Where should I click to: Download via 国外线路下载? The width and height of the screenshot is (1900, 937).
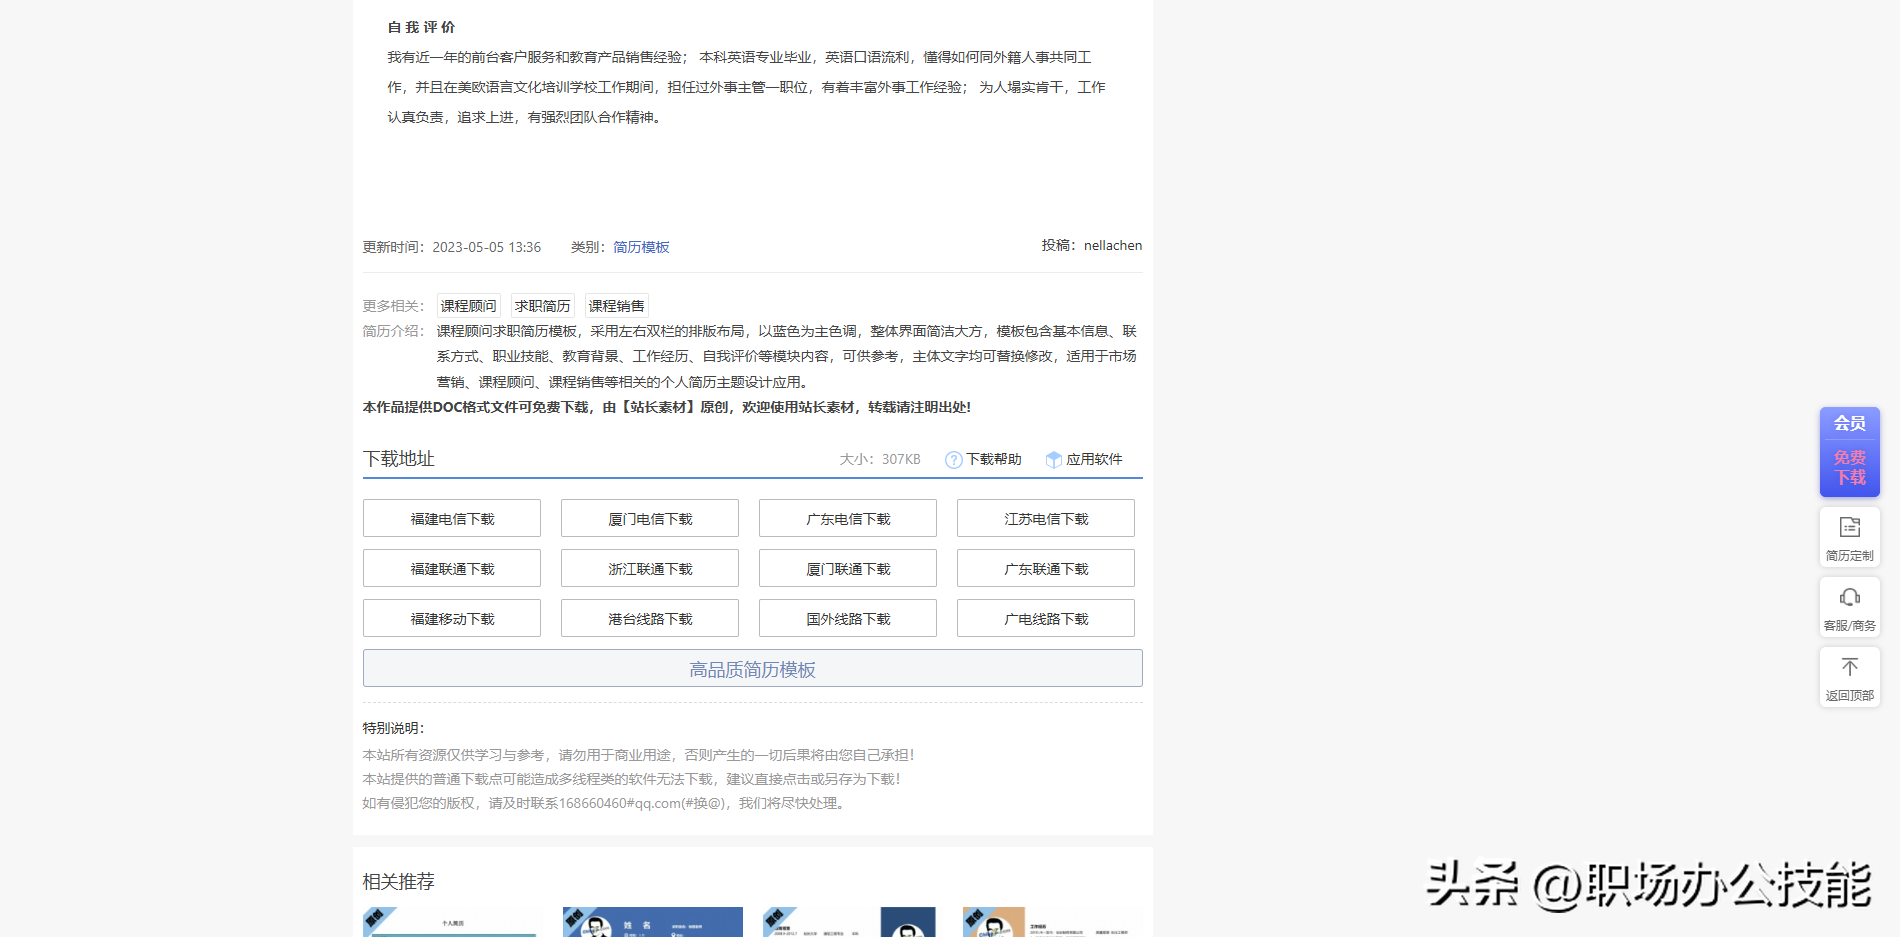click(x=847, y=618)
